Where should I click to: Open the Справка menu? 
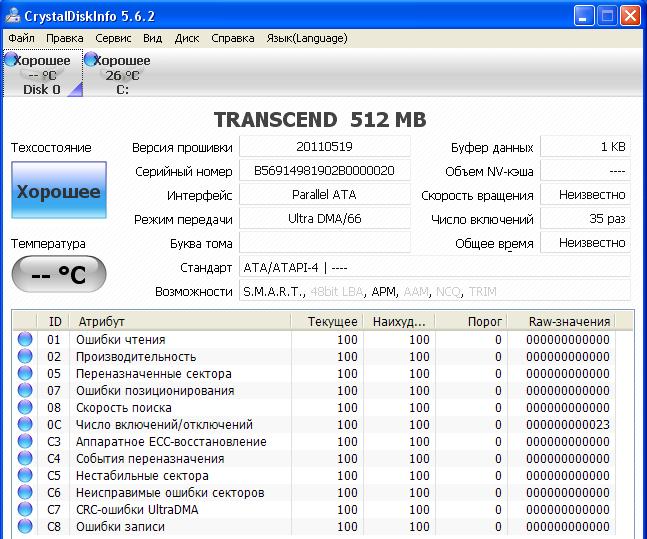233,38
